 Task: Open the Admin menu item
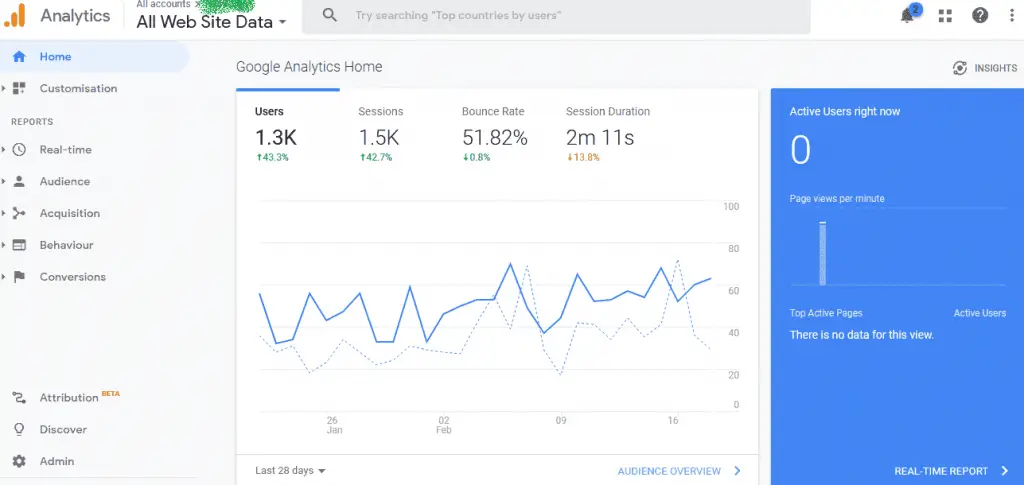[x=57, y=462]
